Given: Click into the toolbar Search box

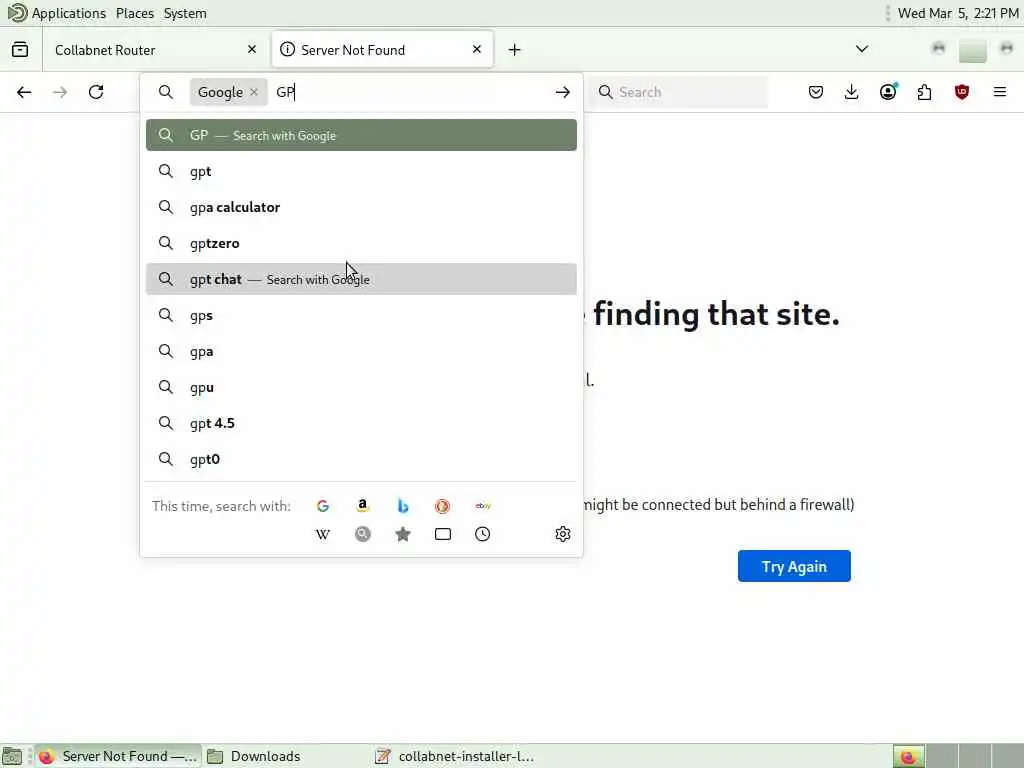Looking at the screenshot, I should (x=679, y=92).
